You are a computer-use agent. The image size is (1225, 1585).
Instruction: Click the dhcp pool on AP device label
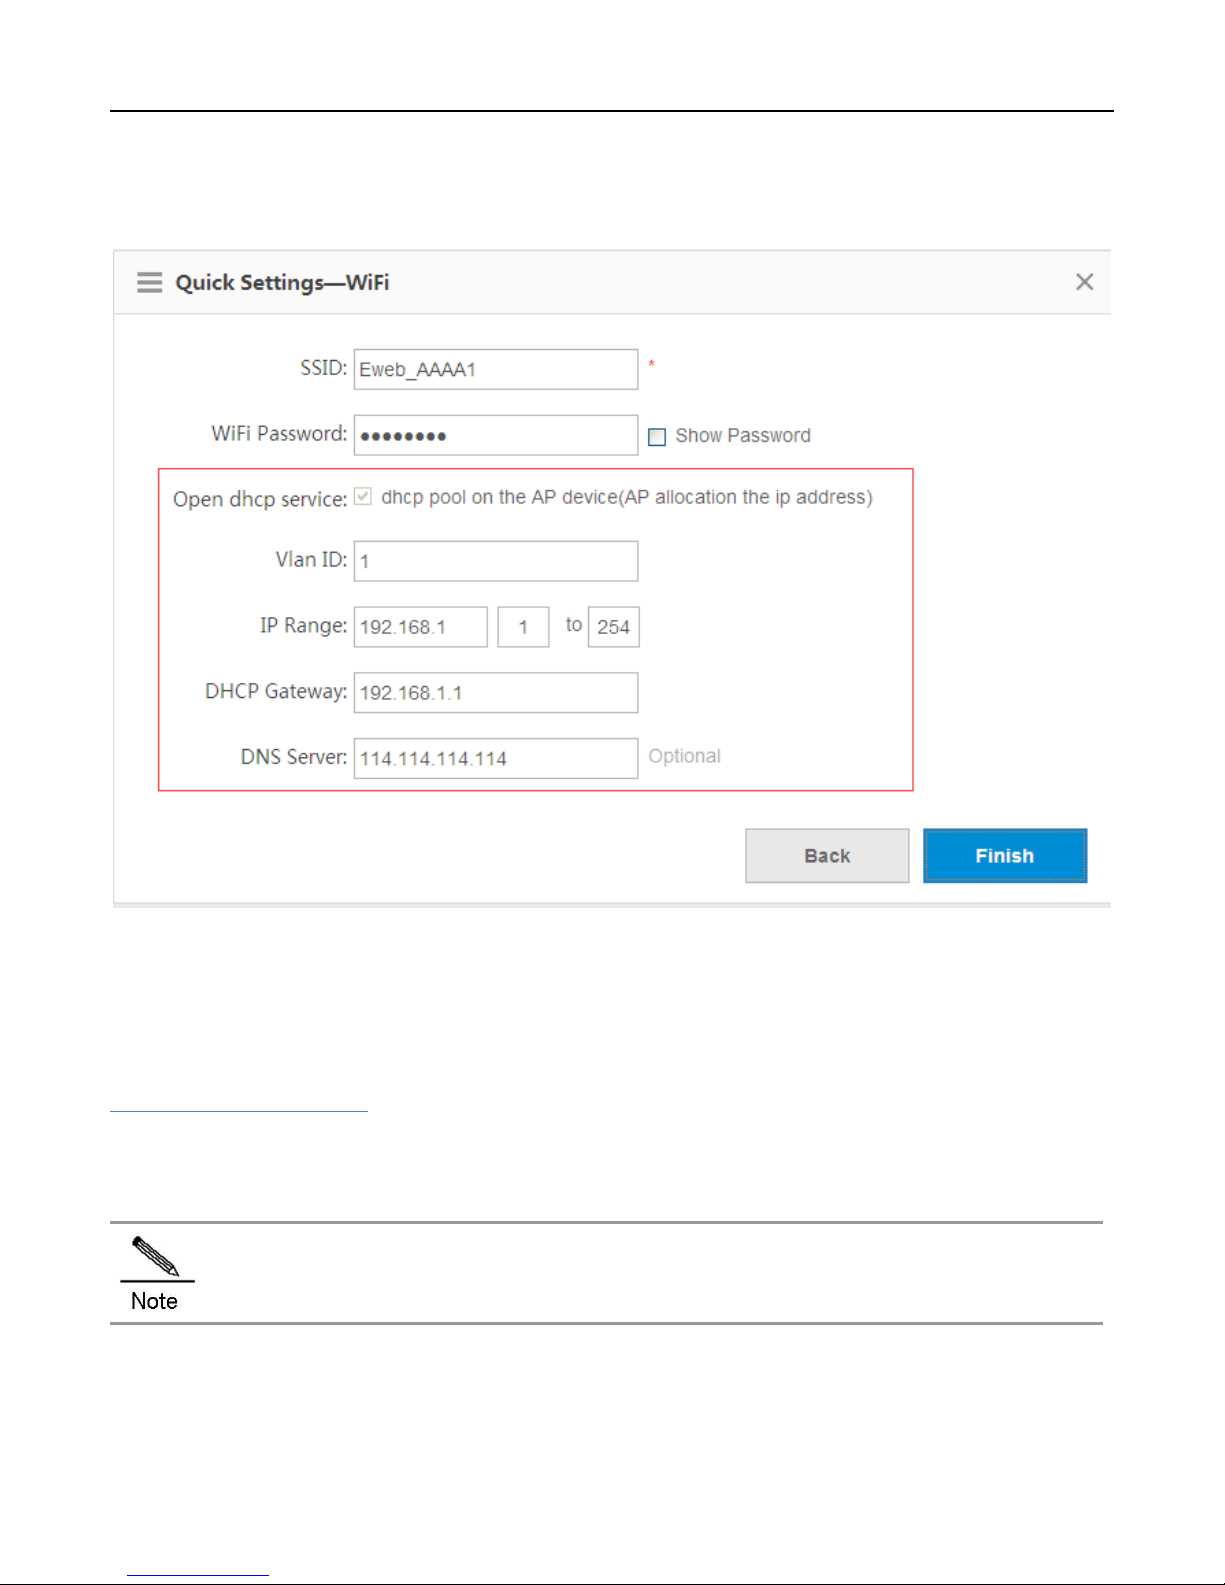(627, 497)
